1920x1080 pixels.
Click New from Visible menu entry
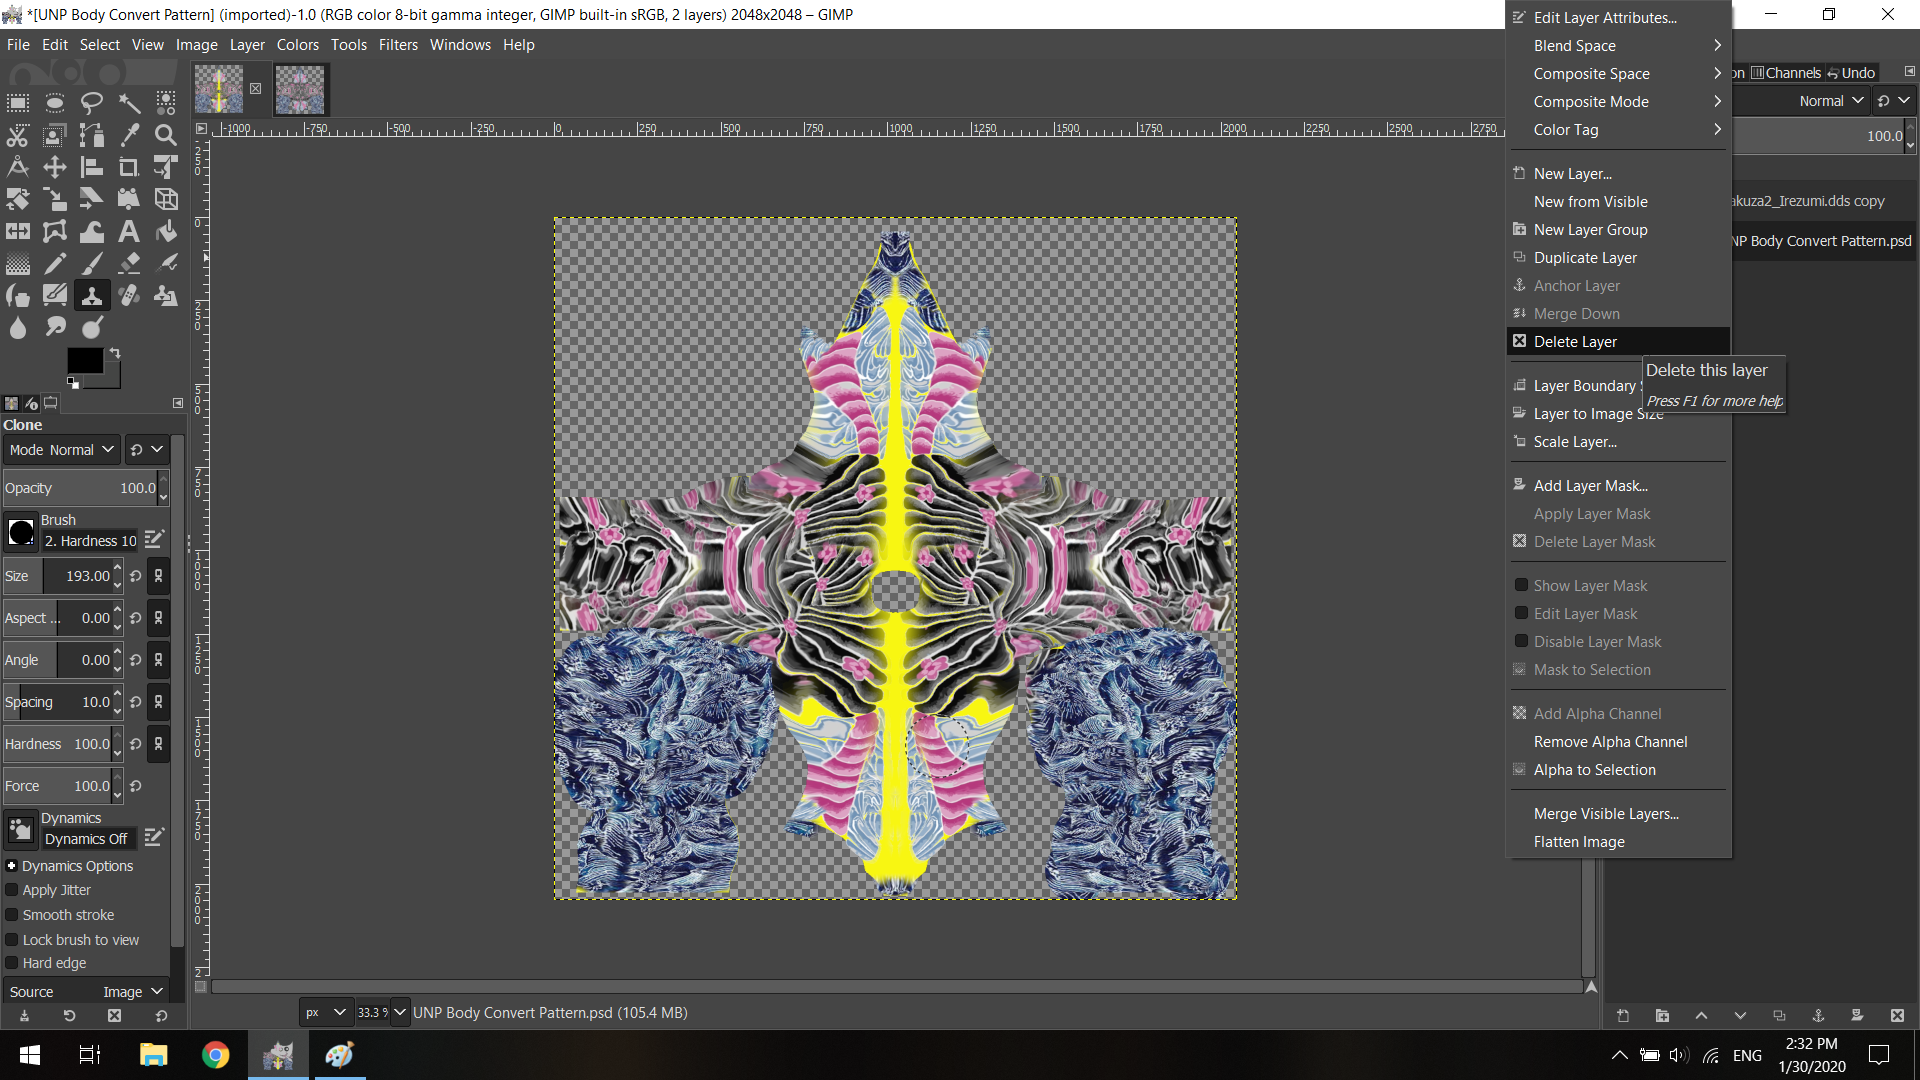click(x=1619, y=202)
